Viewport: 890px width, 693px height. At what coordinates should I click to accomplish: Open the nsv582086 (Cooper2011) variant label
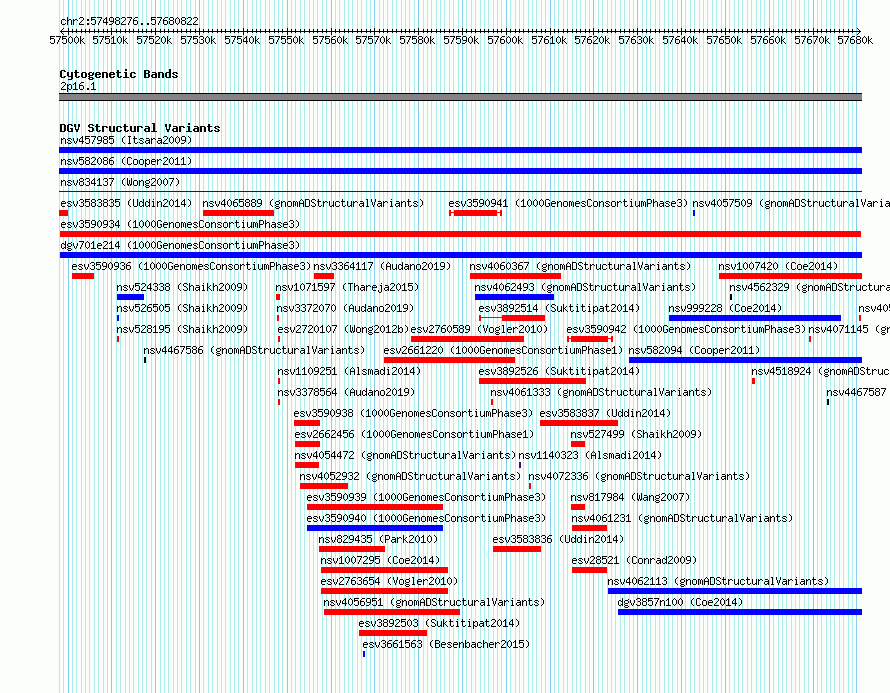[x=126, y=161]
